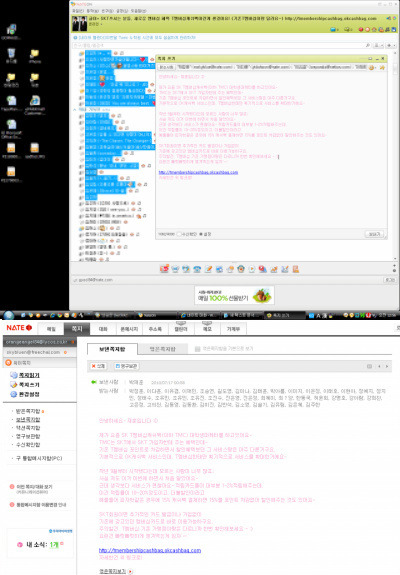The image size is (400, 575).
Task: Click the NATE logo
Action: pyautogui.click(x=19, y=327)
